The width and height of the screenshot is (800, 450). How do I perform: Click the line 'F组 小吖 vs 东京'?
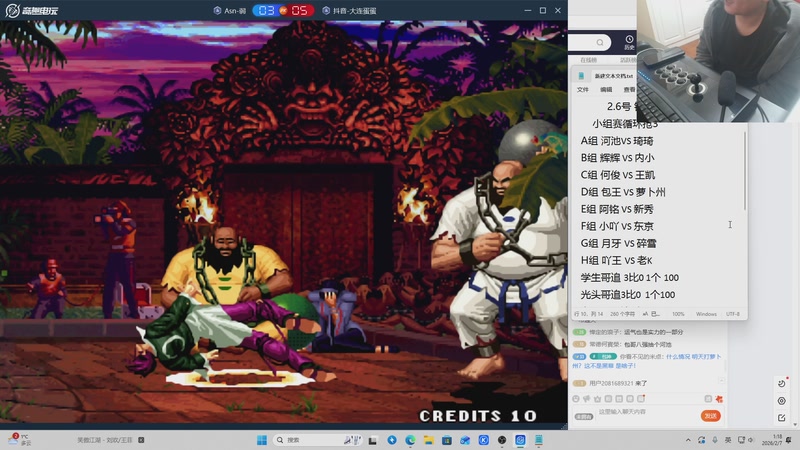[x=617, y=226]
